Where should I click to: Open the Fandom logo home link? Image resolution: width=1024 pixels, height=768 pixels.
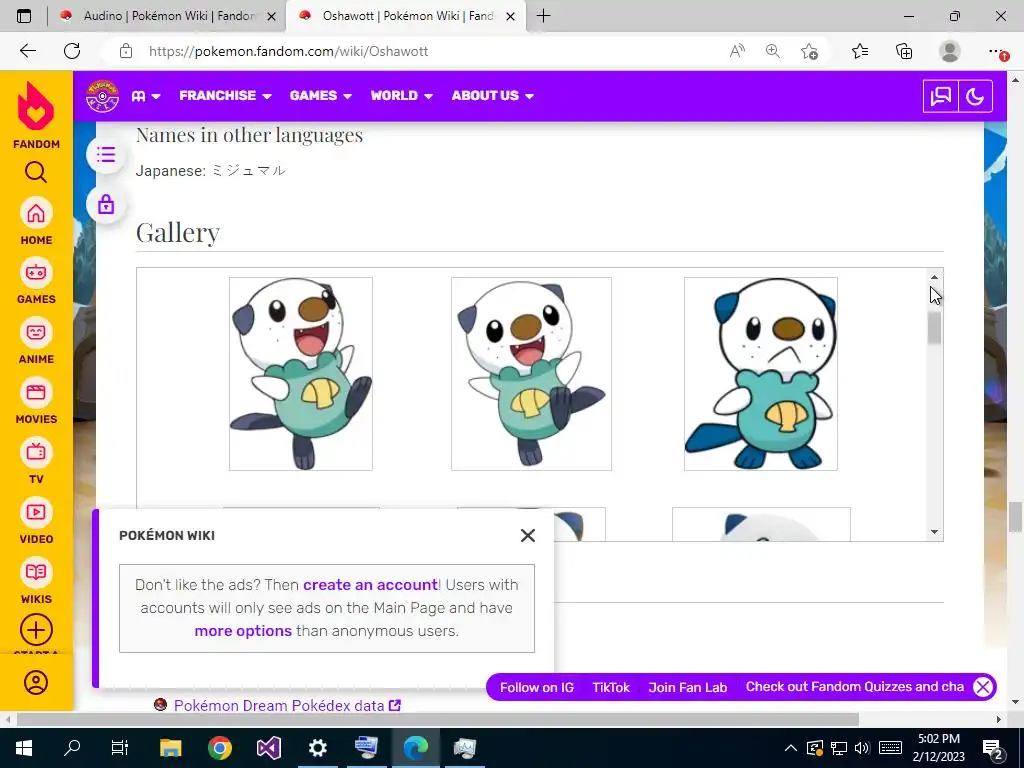pyautogui.click(x=36, y=114)
